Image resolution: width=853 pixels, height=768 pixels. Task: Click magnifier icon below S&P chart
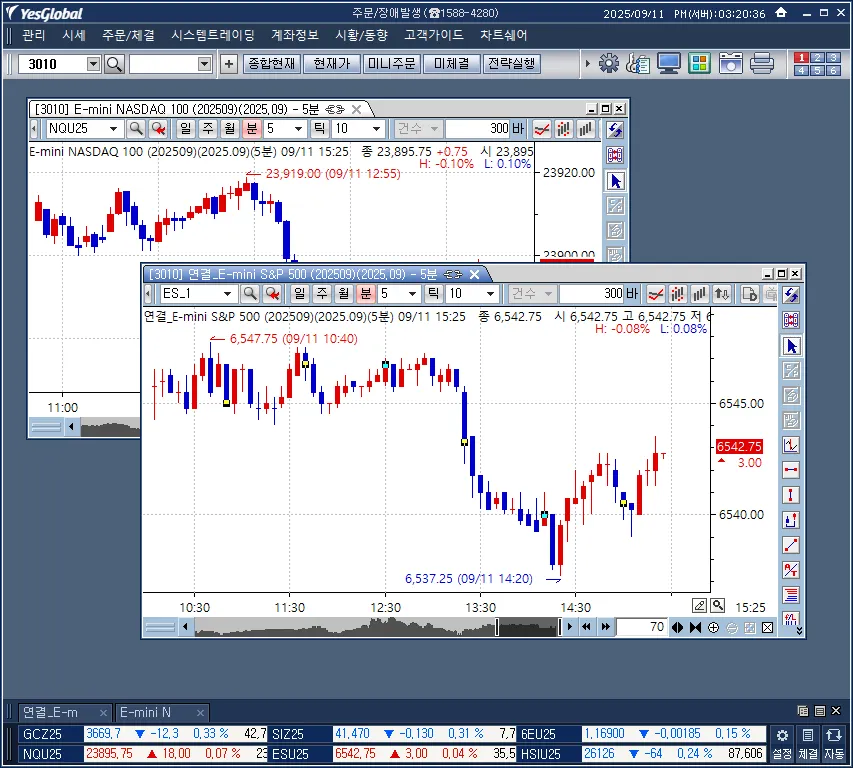718,605
